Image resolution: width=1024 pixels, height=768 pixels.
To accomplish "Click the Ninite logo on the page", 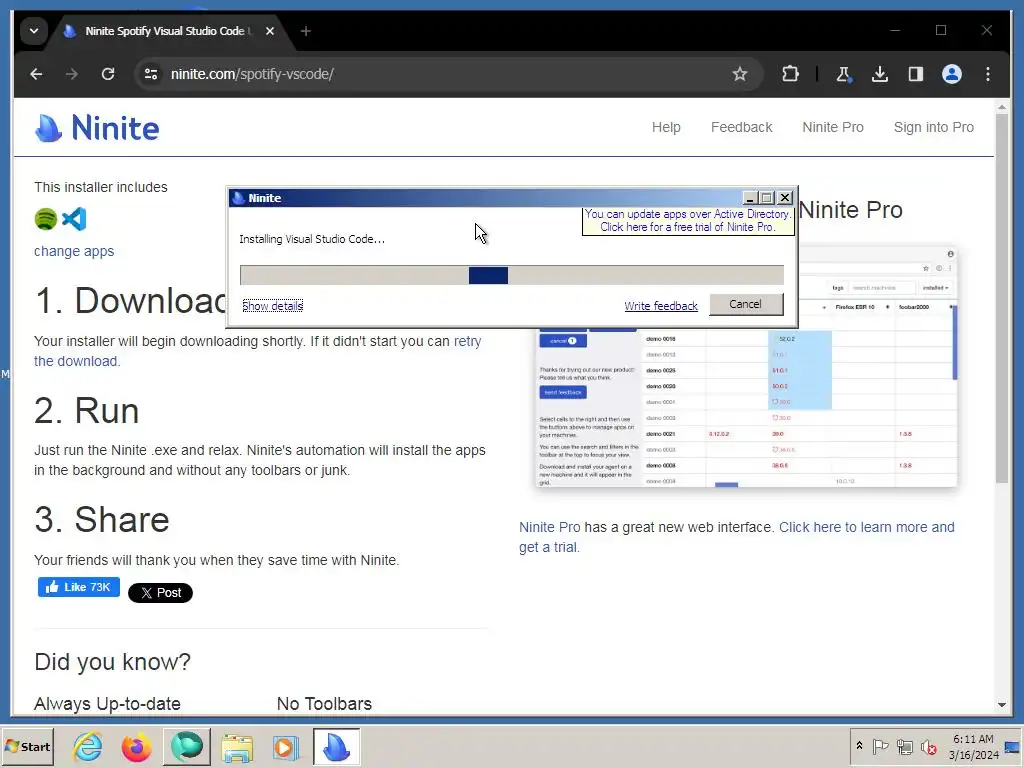I will coord(97,128).
